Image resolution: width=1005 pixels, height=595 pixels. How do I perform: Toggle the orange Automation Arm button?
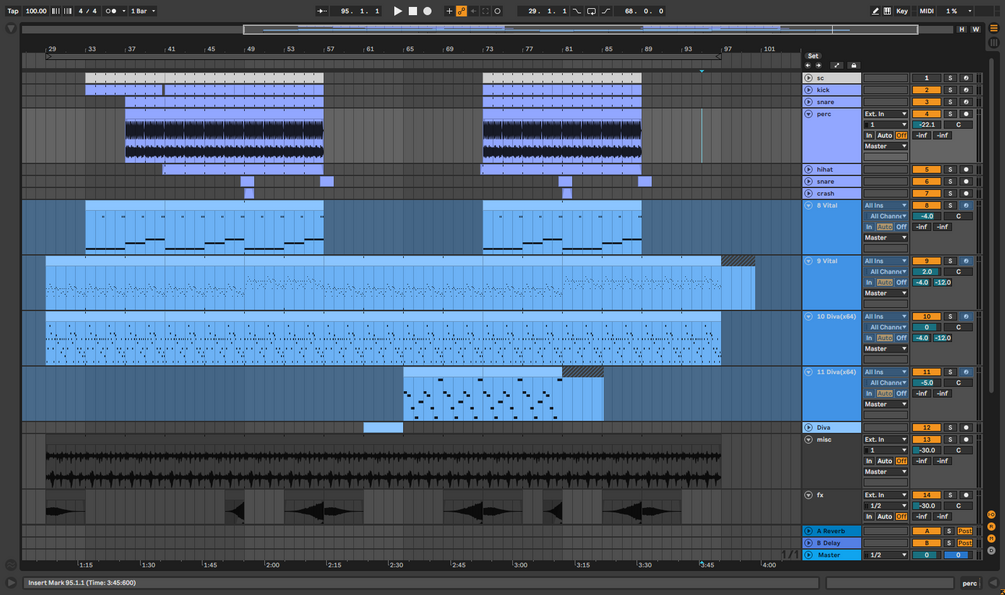pyautogui.click(x=461, y=11)
